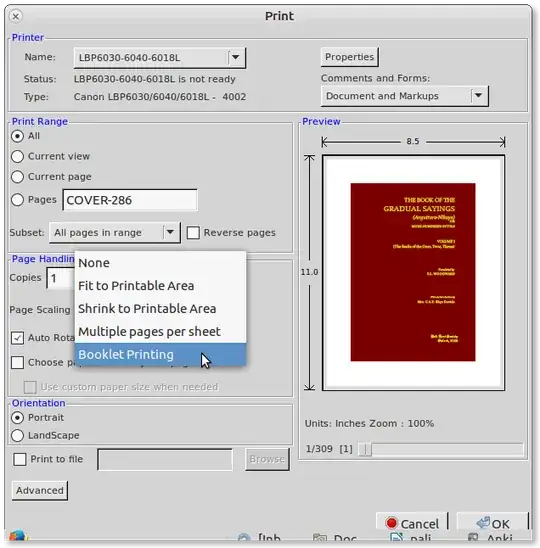This screenshot has width=540, height=548.
Task: Select the All print range radio
Action: (17, 136)
